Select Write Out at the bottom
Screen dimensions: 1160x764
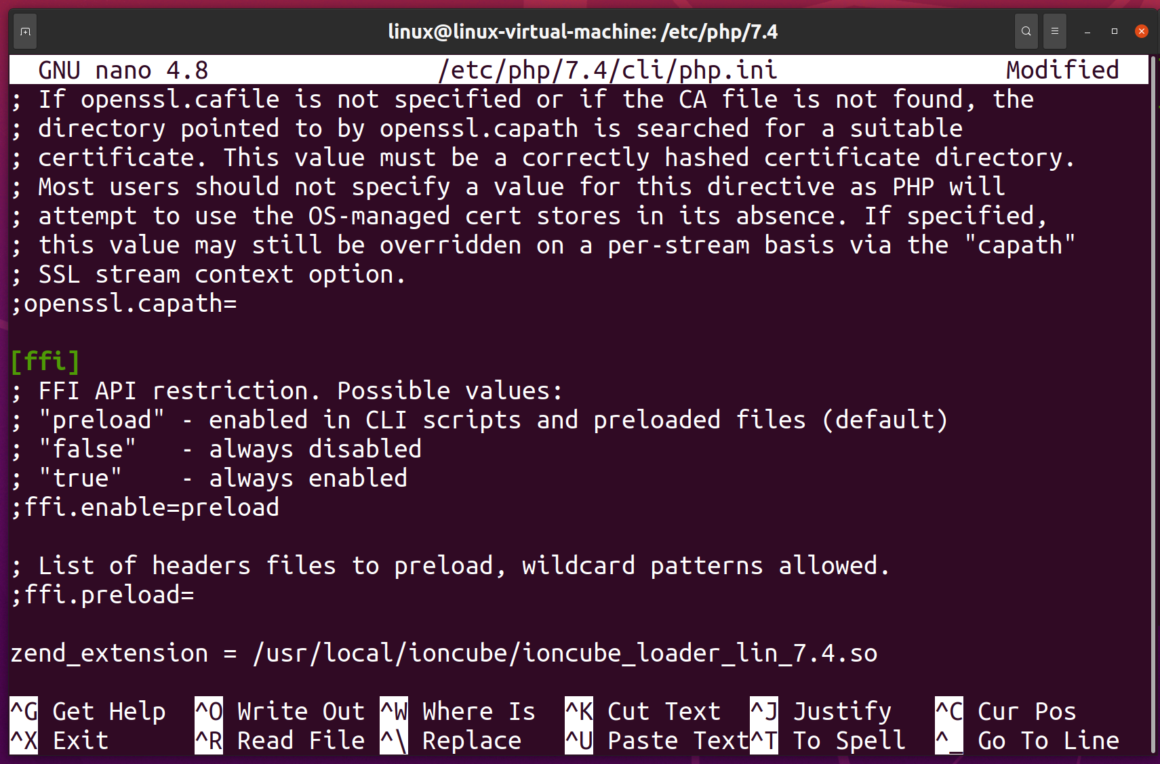tap(300, 711)
